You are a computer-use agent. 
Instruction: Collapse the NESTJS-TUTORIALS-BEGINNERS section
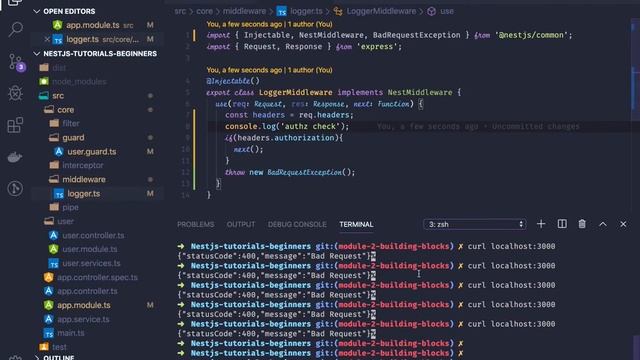(95, 53)
